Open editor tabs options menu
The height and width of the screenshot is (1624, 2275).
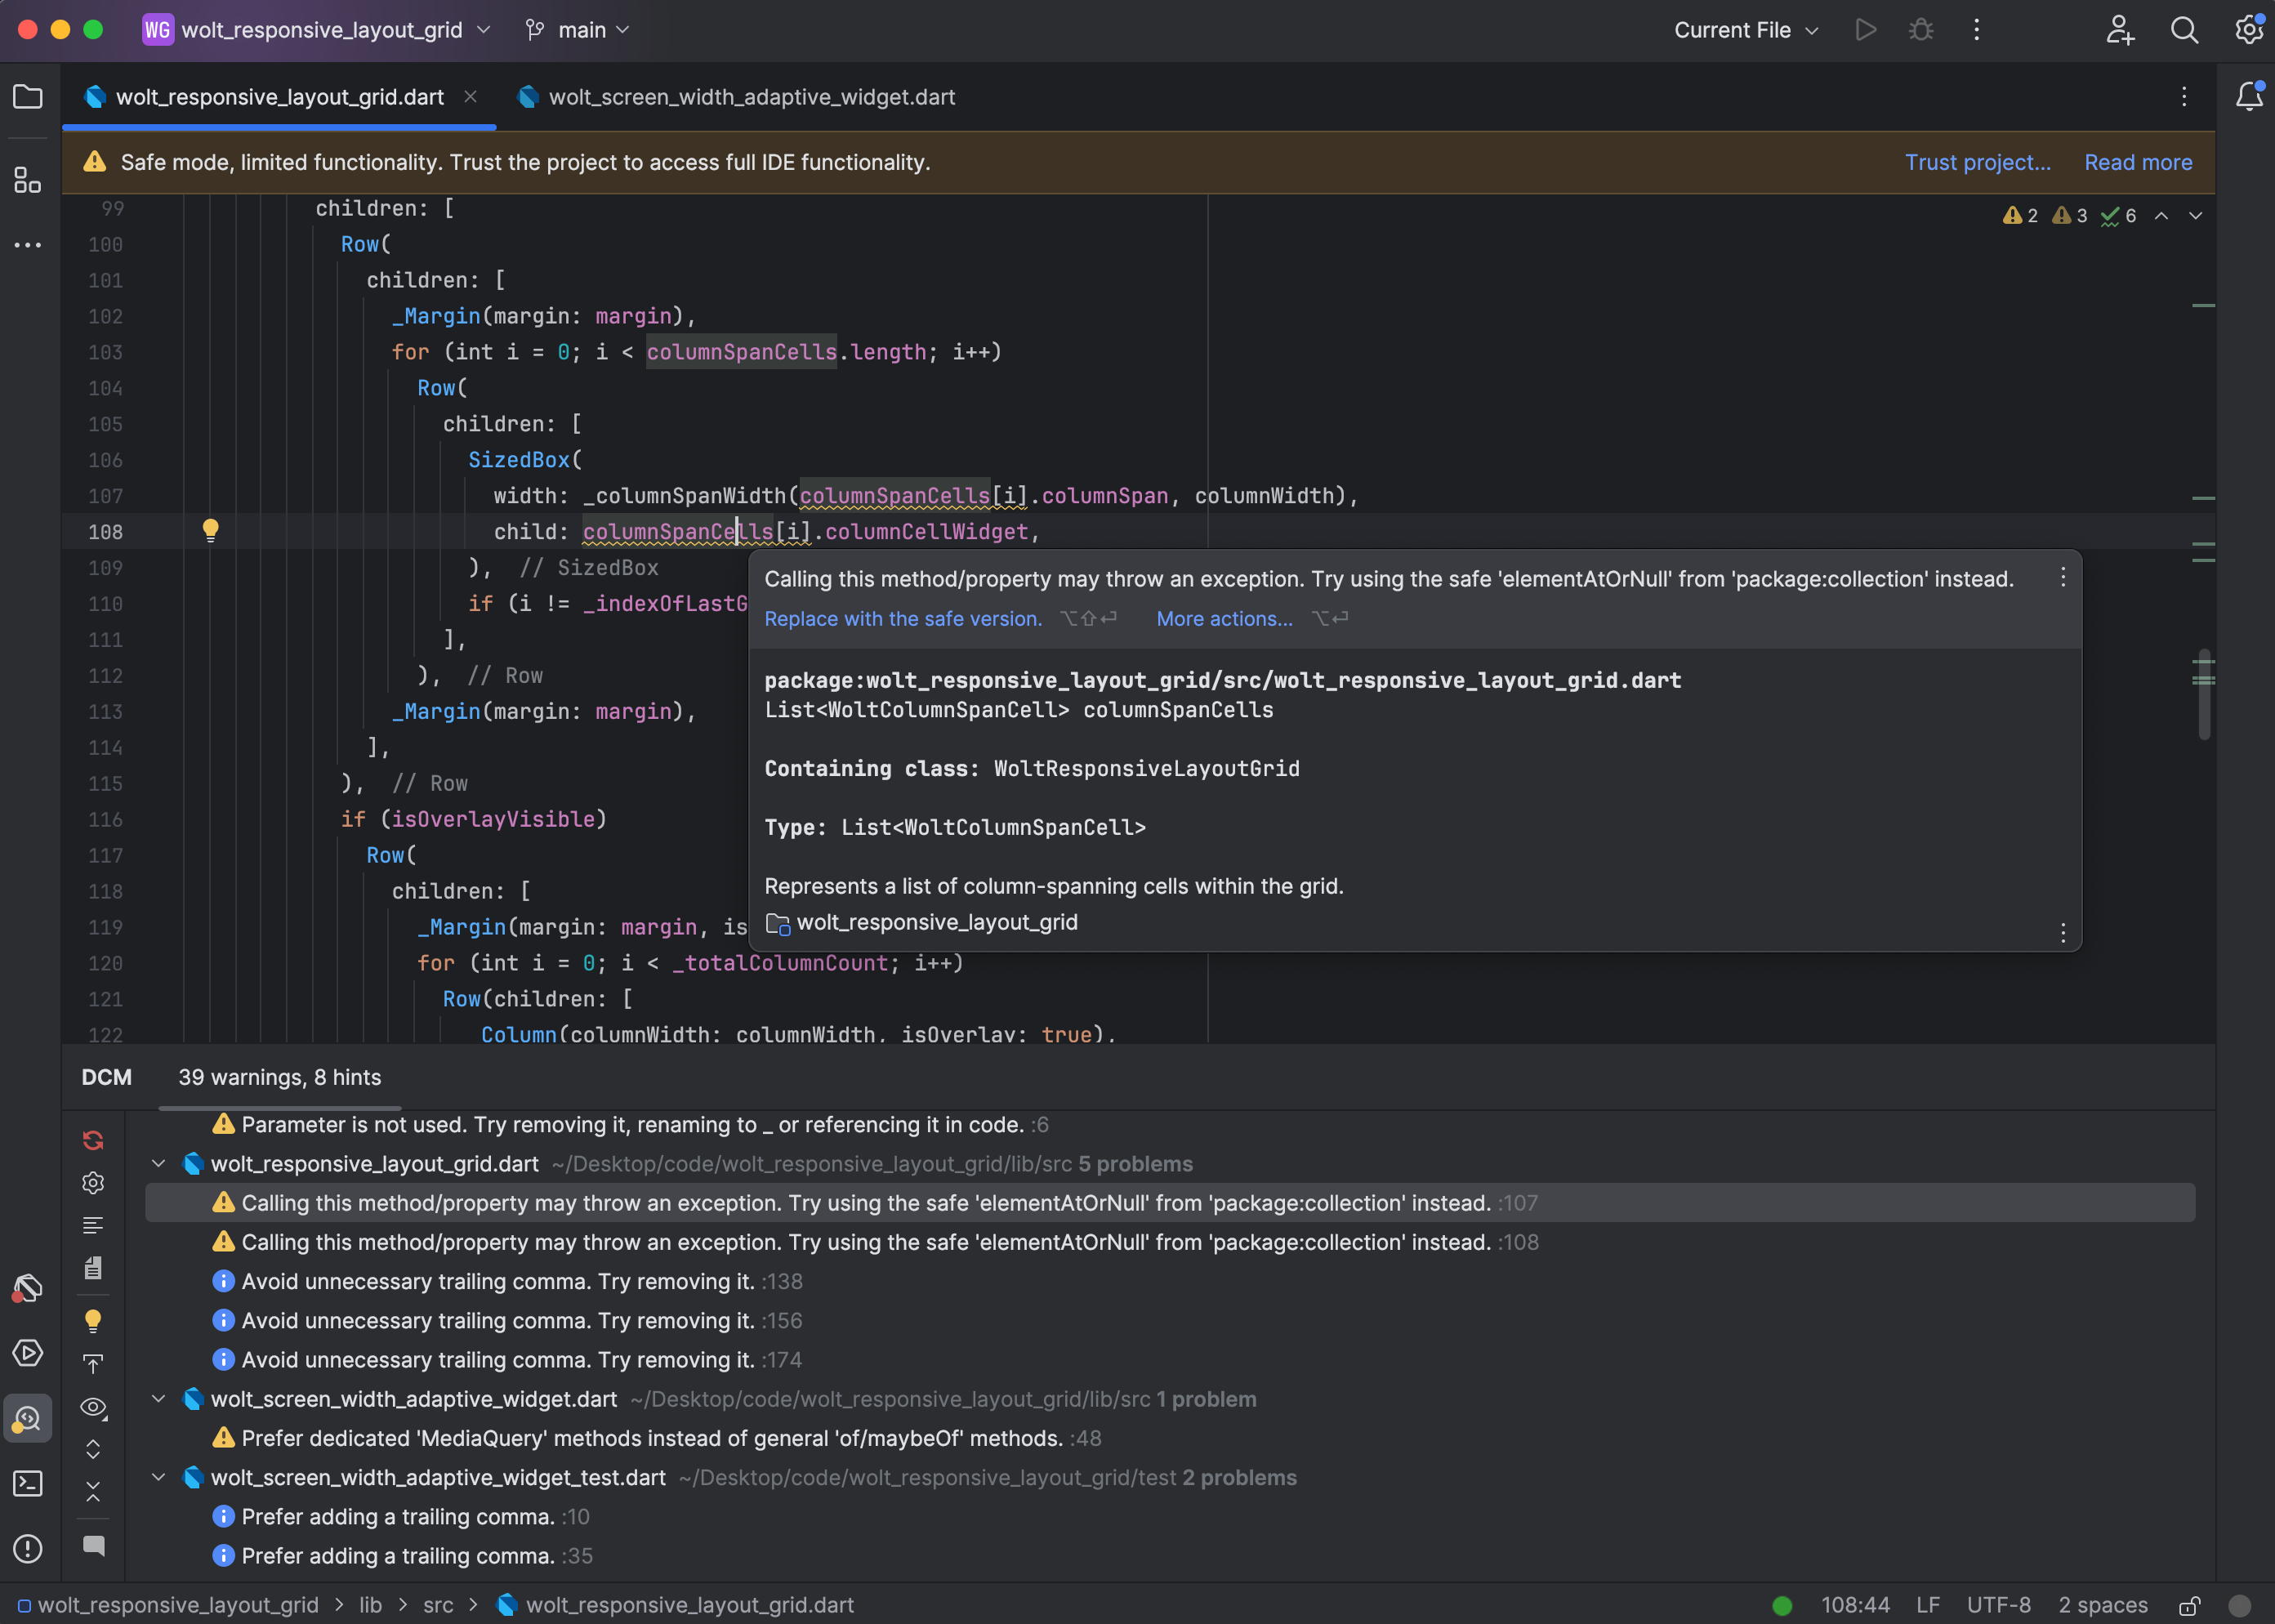pos(2184,96)
